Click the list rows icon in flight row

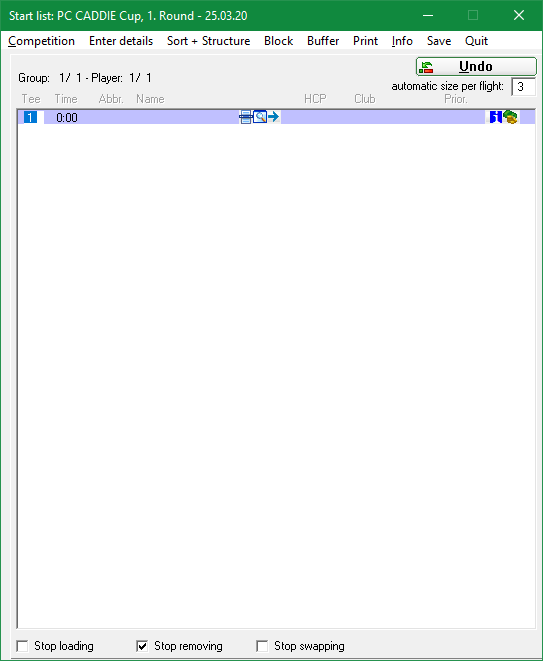tap(246, 117)
